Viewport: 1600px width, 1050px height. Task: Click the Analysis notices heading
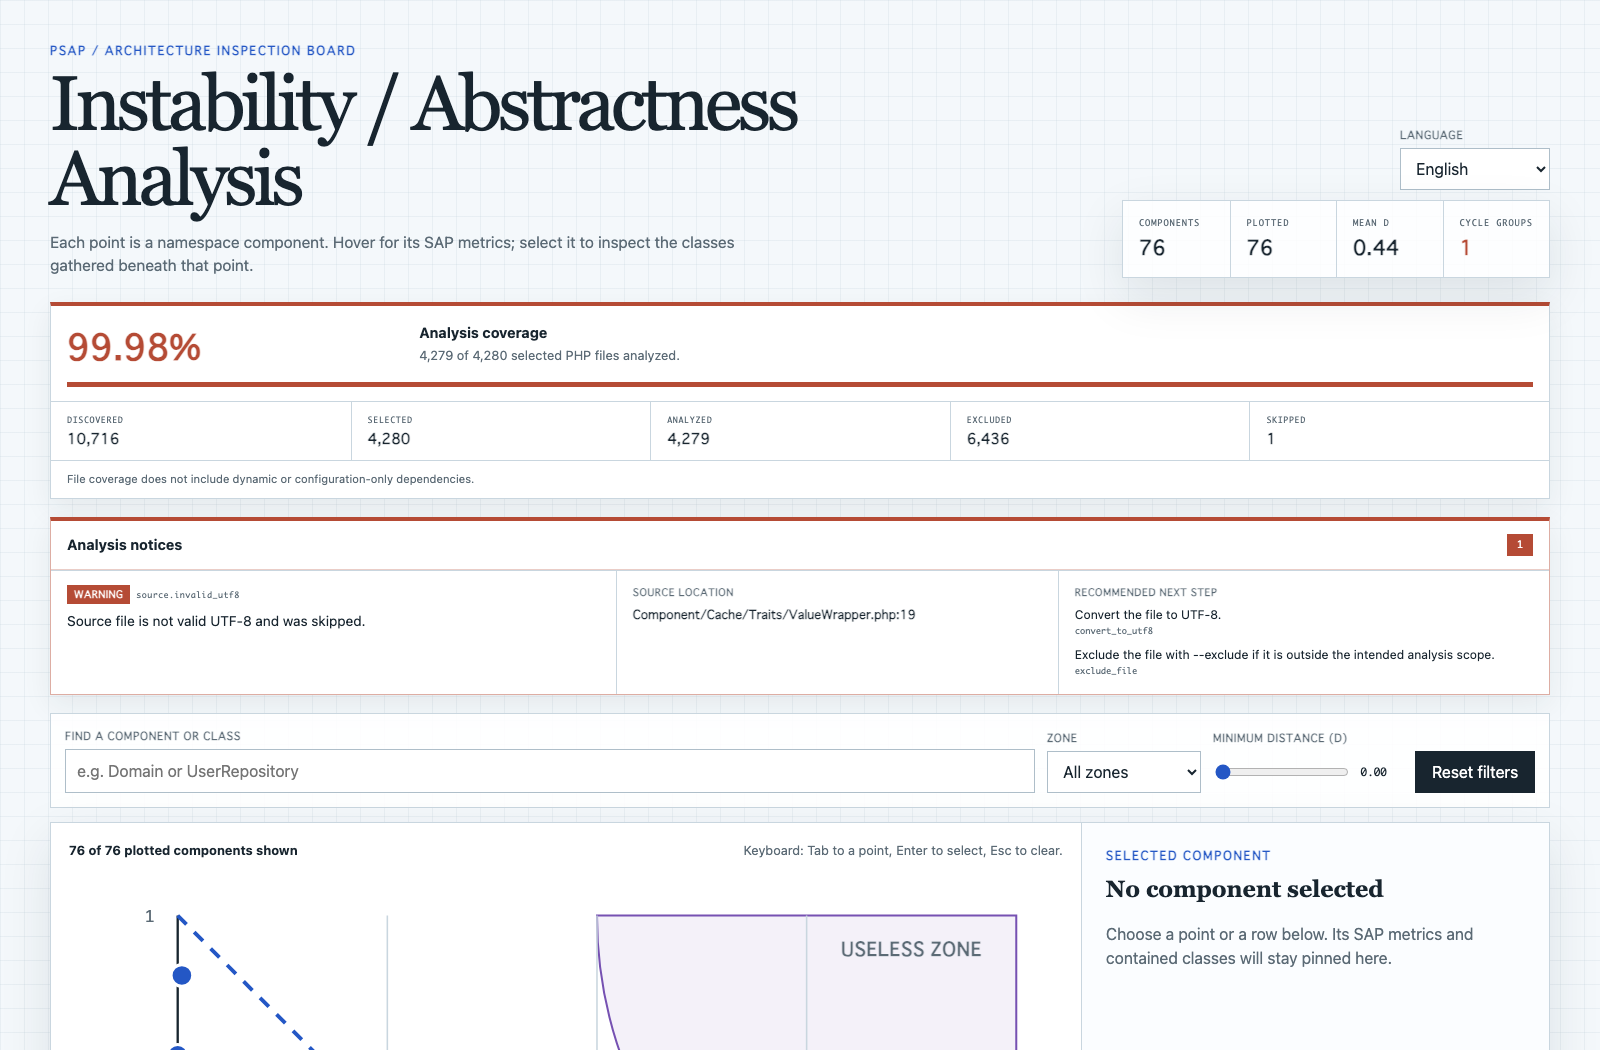point(125,545)
